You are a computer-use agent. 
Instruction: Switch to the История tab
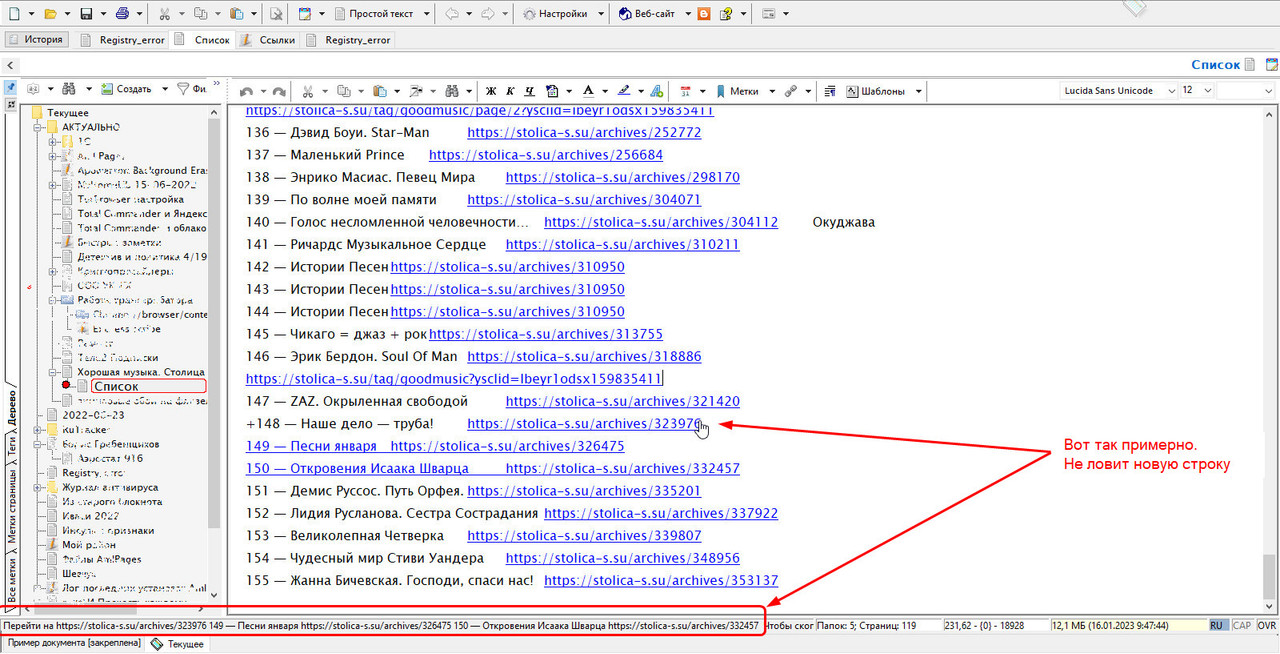(37, 40)
